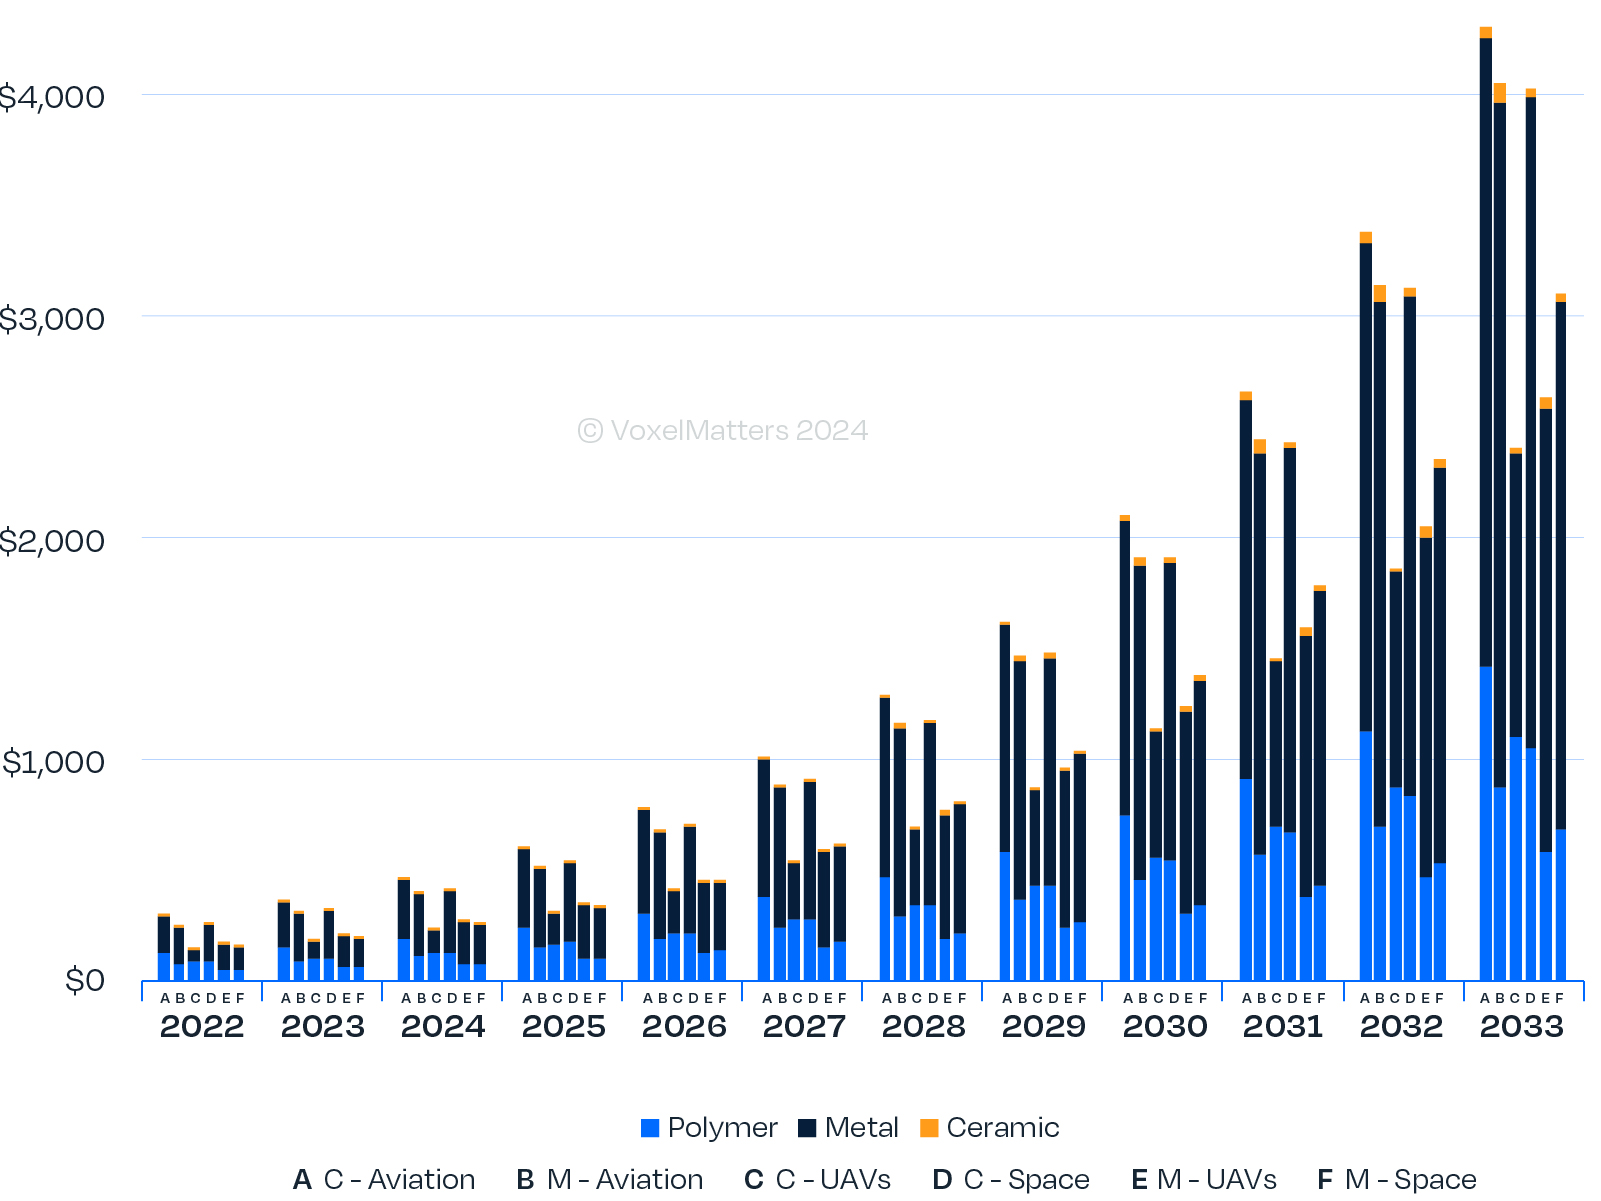The height and width of the screenshot is (1201, 1601).
Task: Select the 'B M - Aviation' key entry
Action: [x=609, y=1180]
